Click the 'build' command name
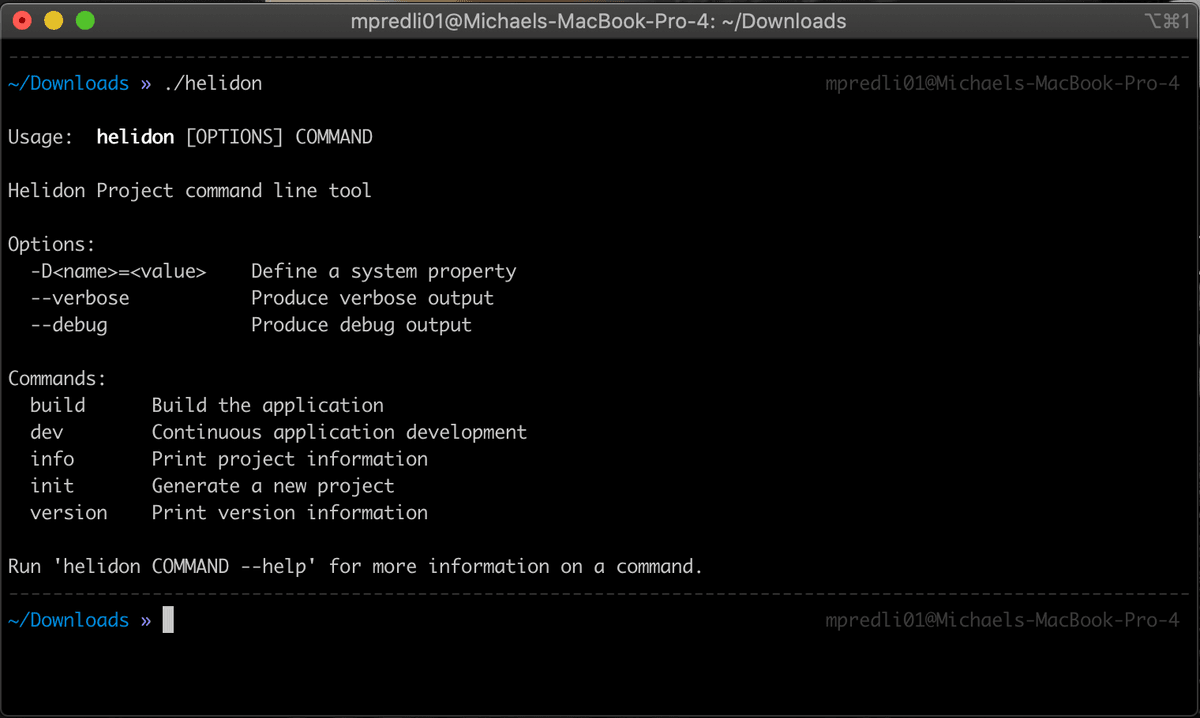 coord(57,405)
